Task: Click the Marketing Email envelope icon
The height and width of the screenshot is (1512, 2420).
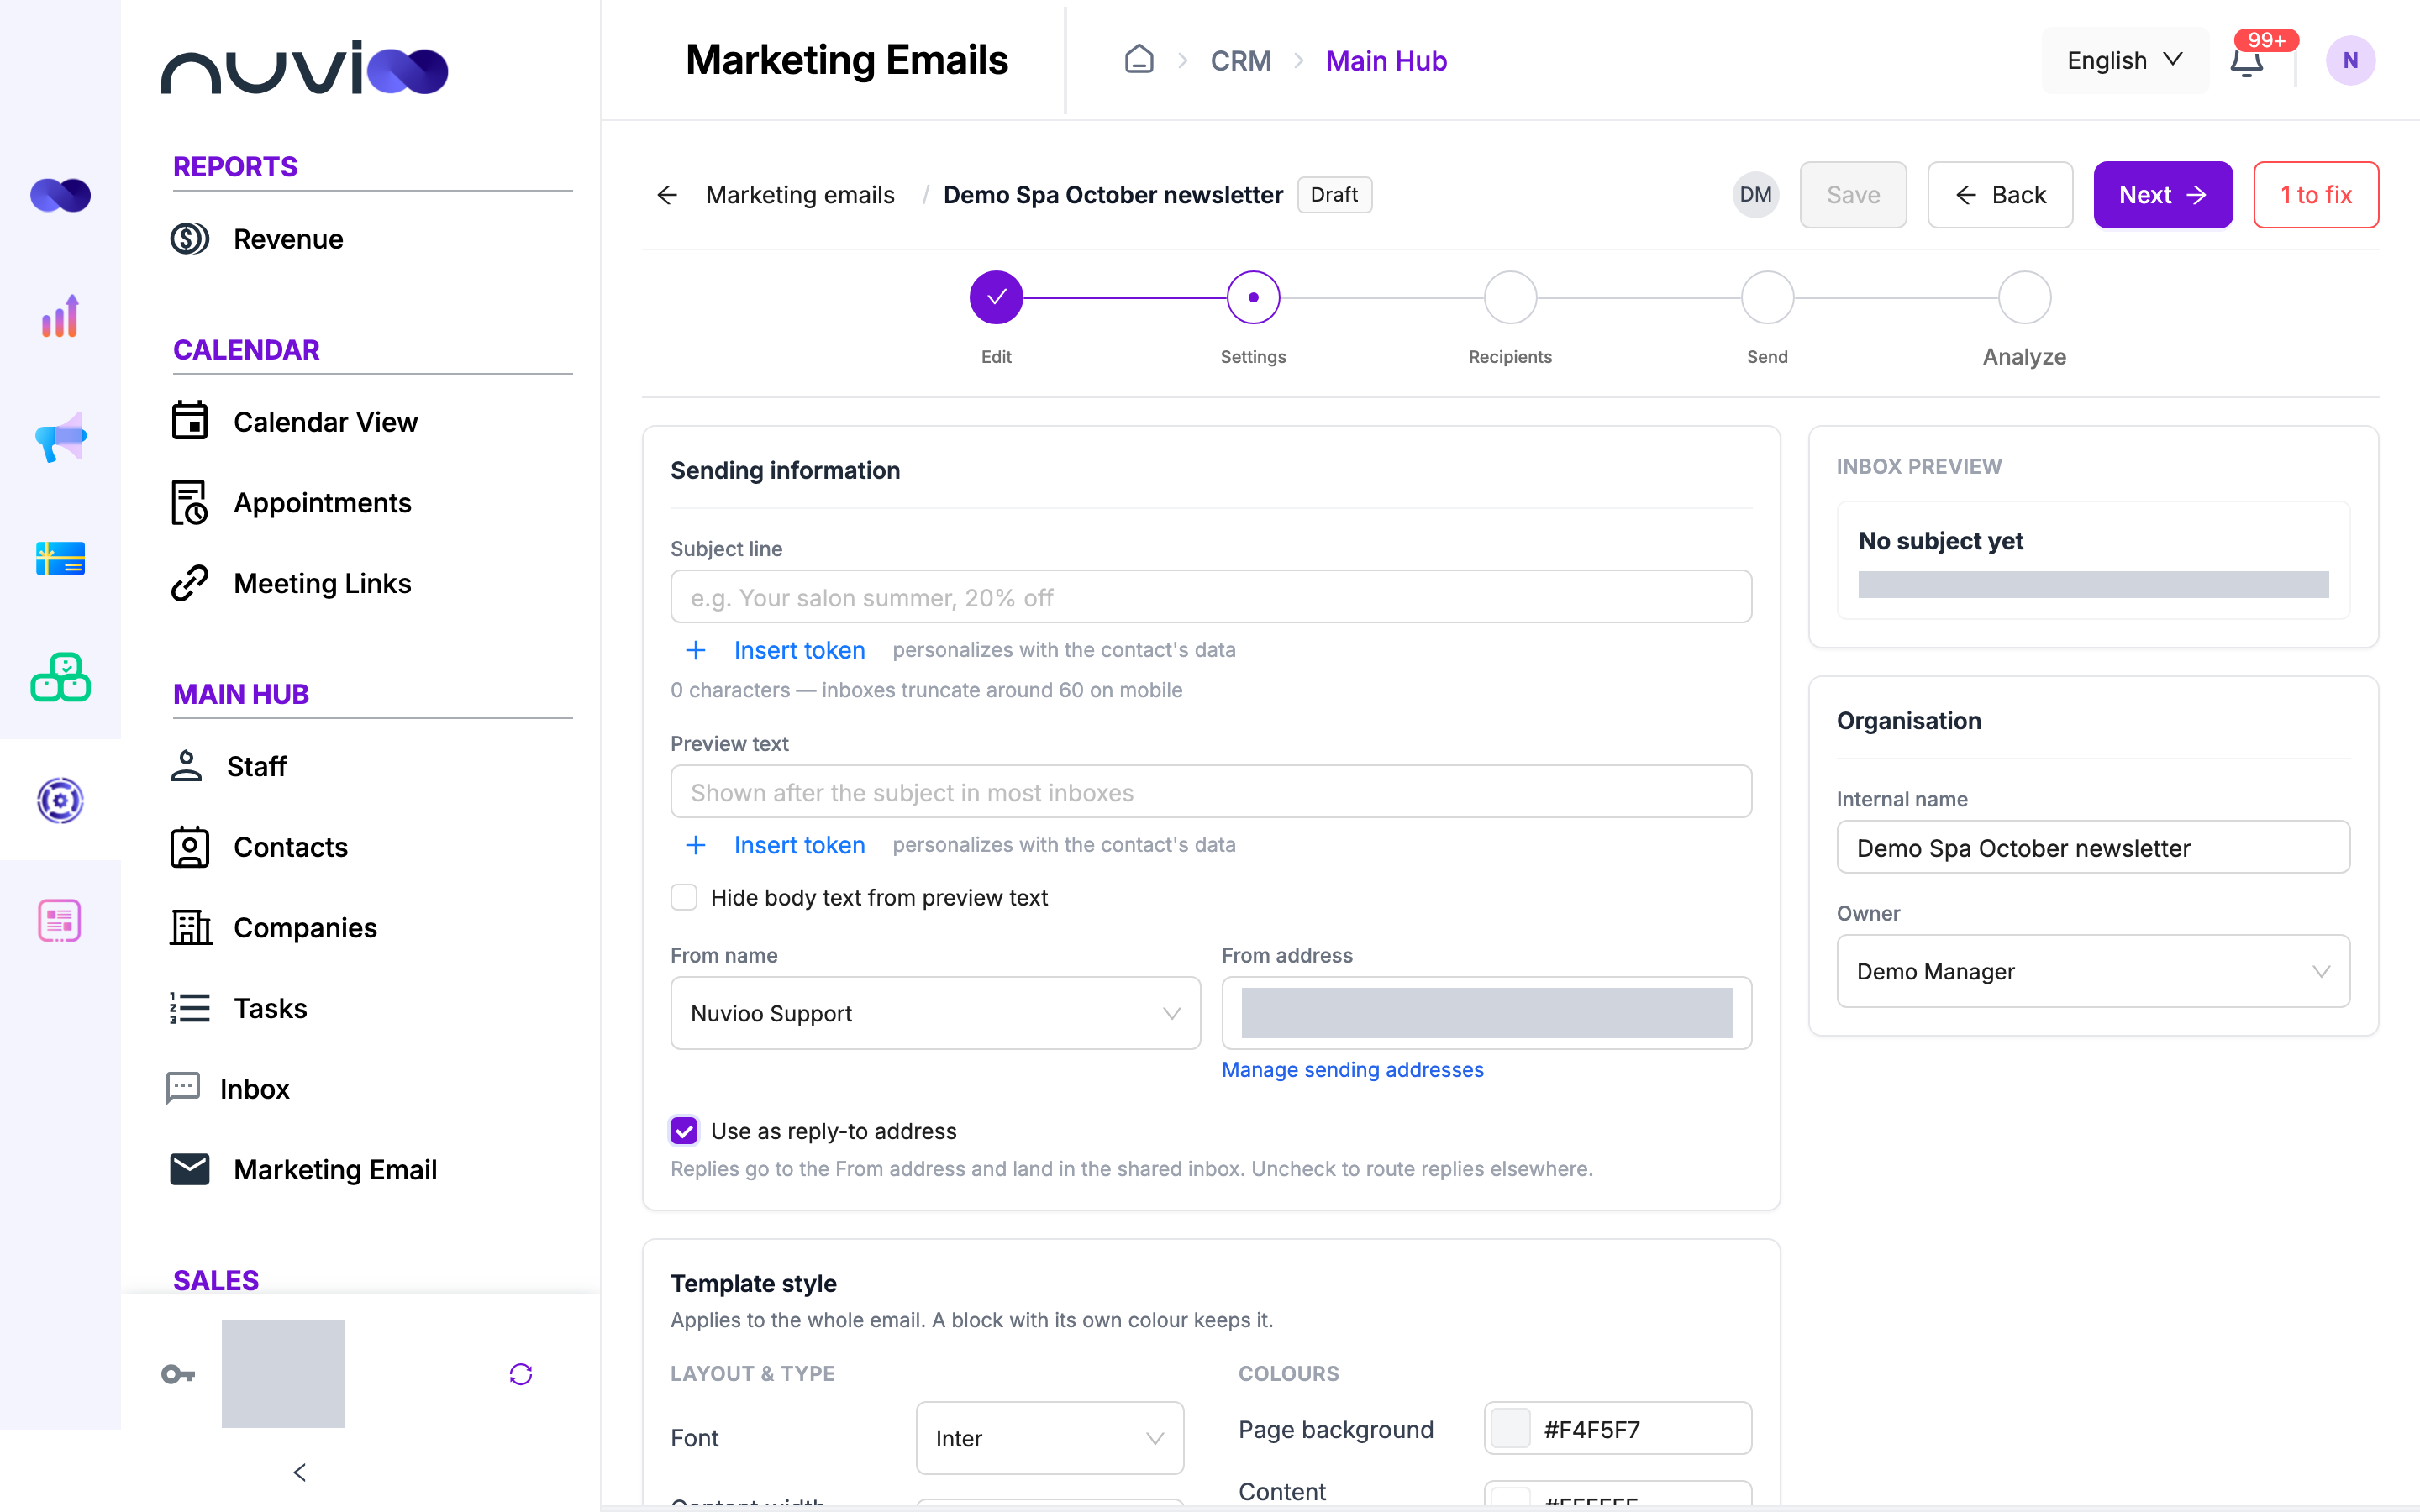Action: pyautogui.click(x=189, y=1169)
